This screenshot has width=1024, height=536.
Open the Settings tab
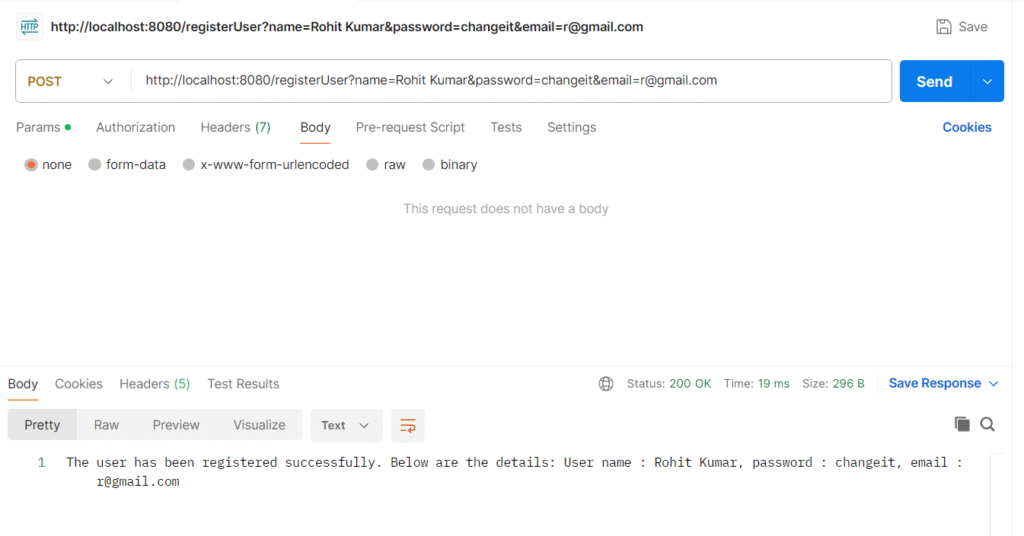click(x=571, y=127)
